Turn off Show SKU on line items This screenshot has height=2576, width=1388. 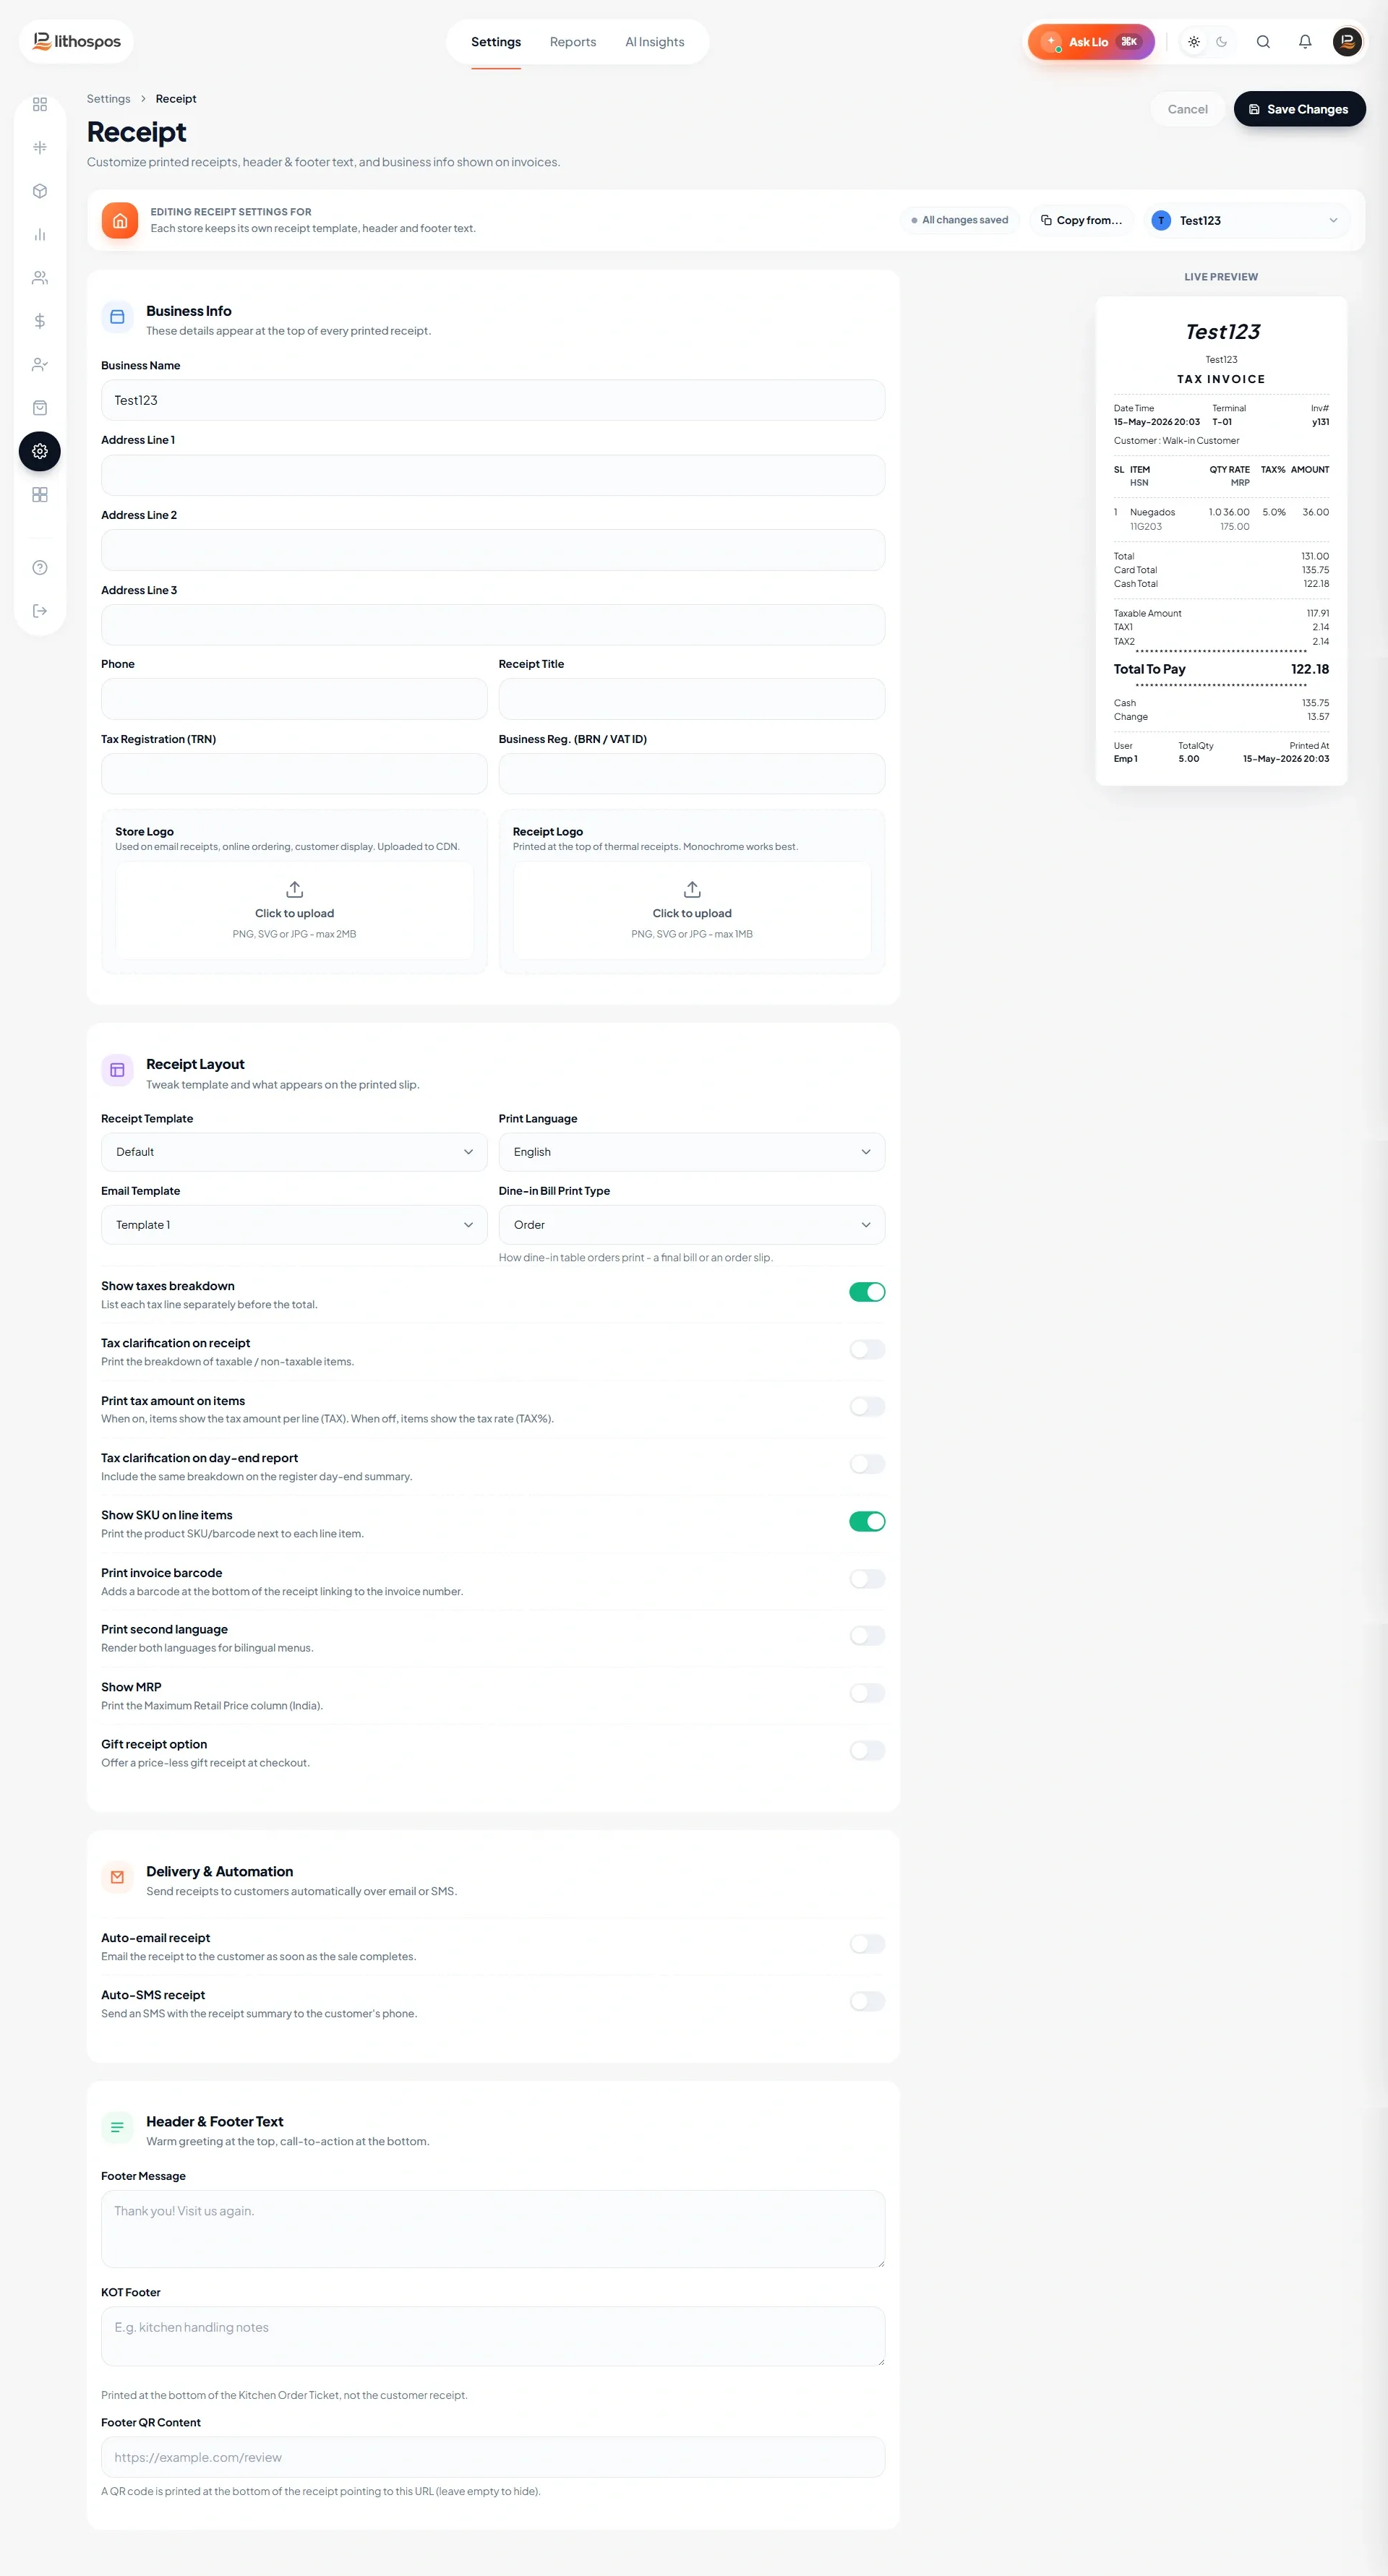(x=867, y=1521)
